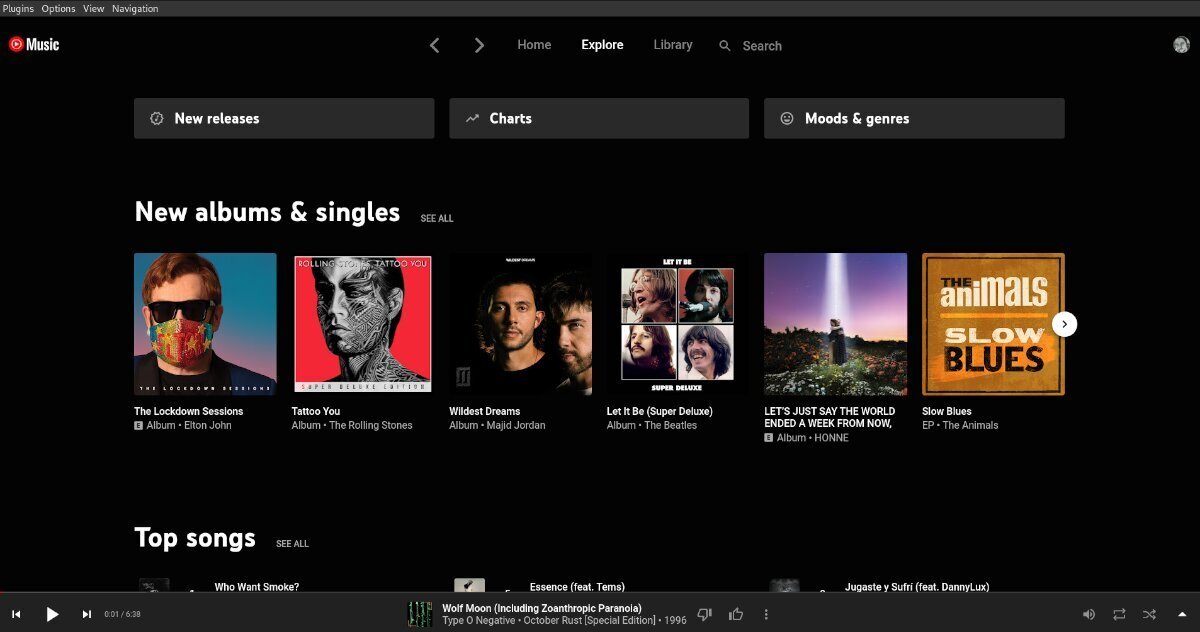Enable repeat for the current song
The height and width of the screenshot is (632, 1200).
click(1118, 614)
